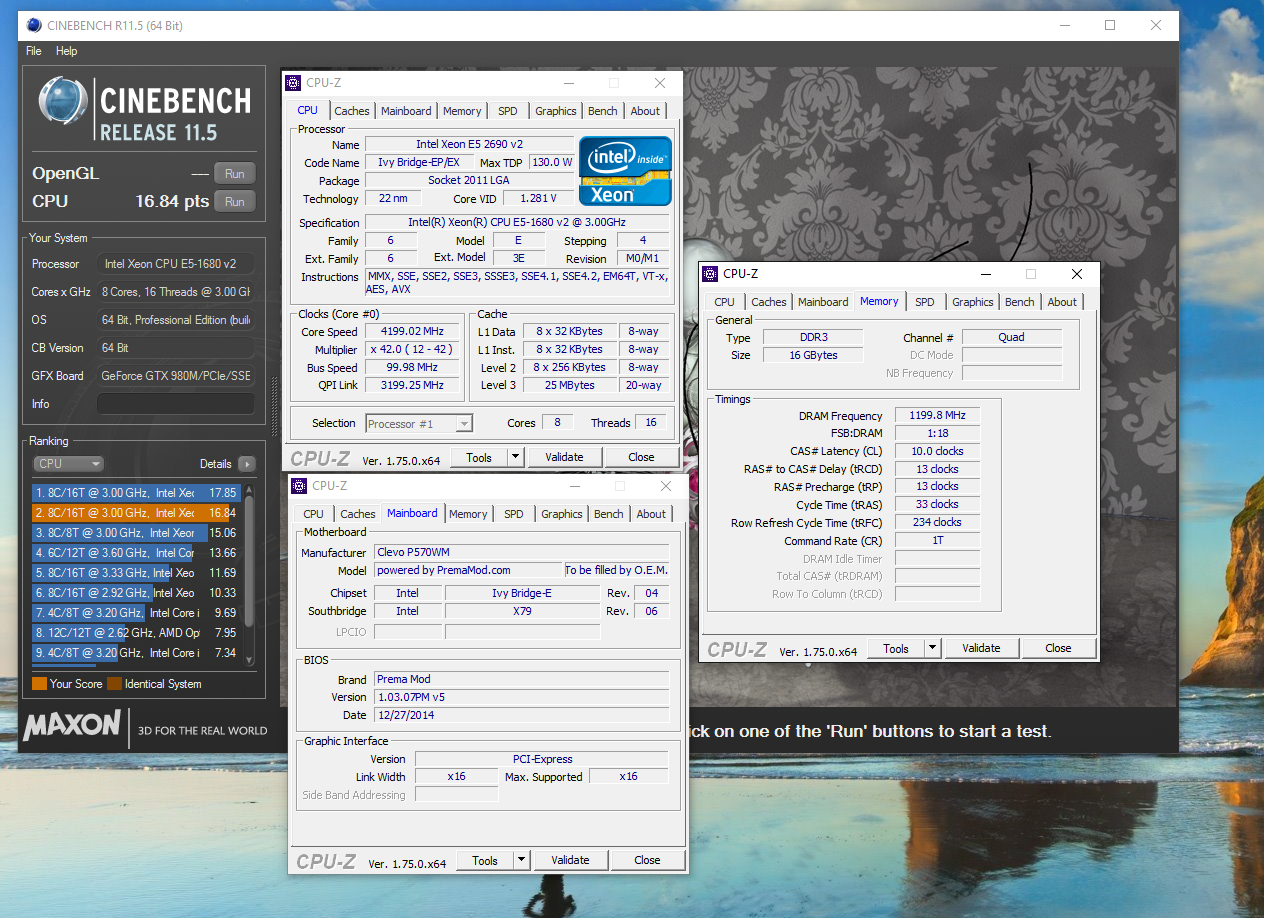This screenshot has width=1264, height=918.
Task: Open Caches tab in the CPU-Z Xeon processor window
Action: (x=352, y=111)
